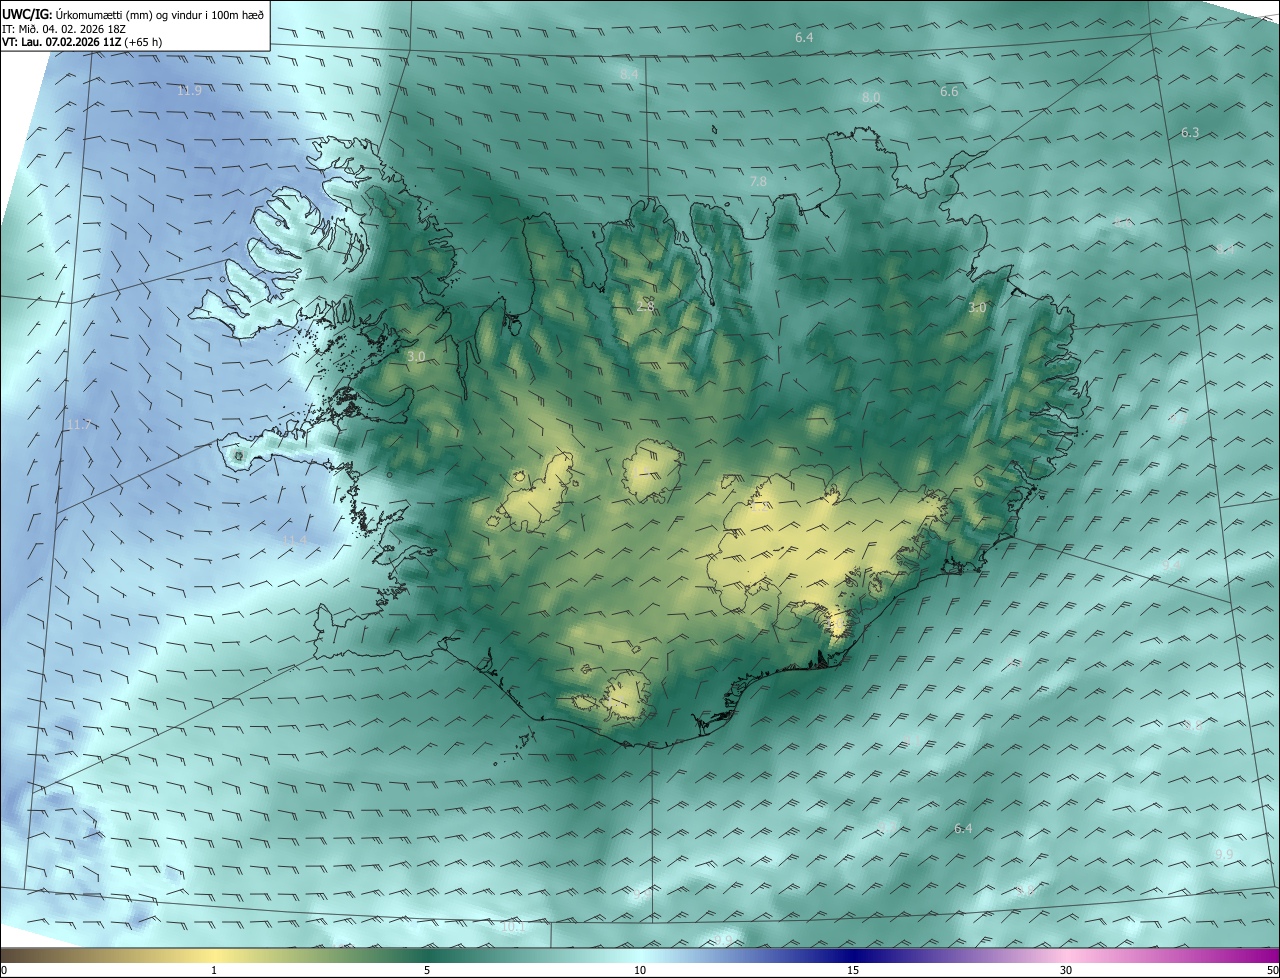Click the 11.4 value label on the map

[x=294, y=540]
